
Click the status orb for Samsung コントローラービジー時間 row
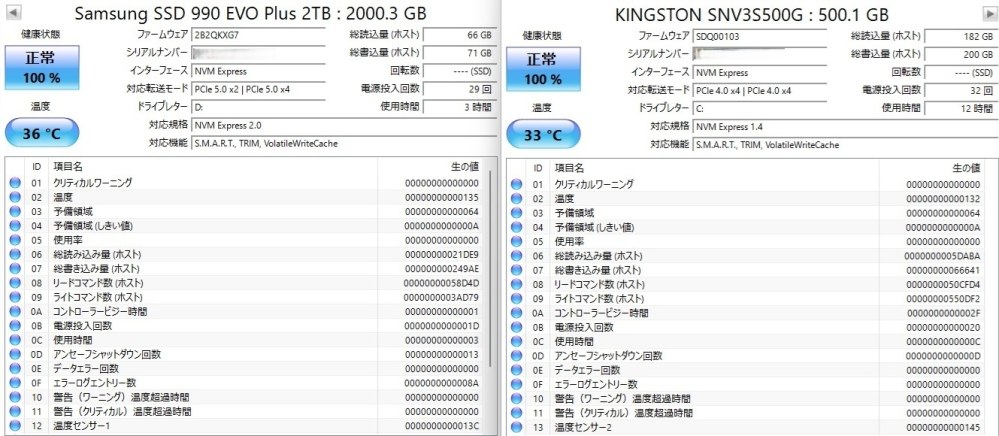pos(15,312)
